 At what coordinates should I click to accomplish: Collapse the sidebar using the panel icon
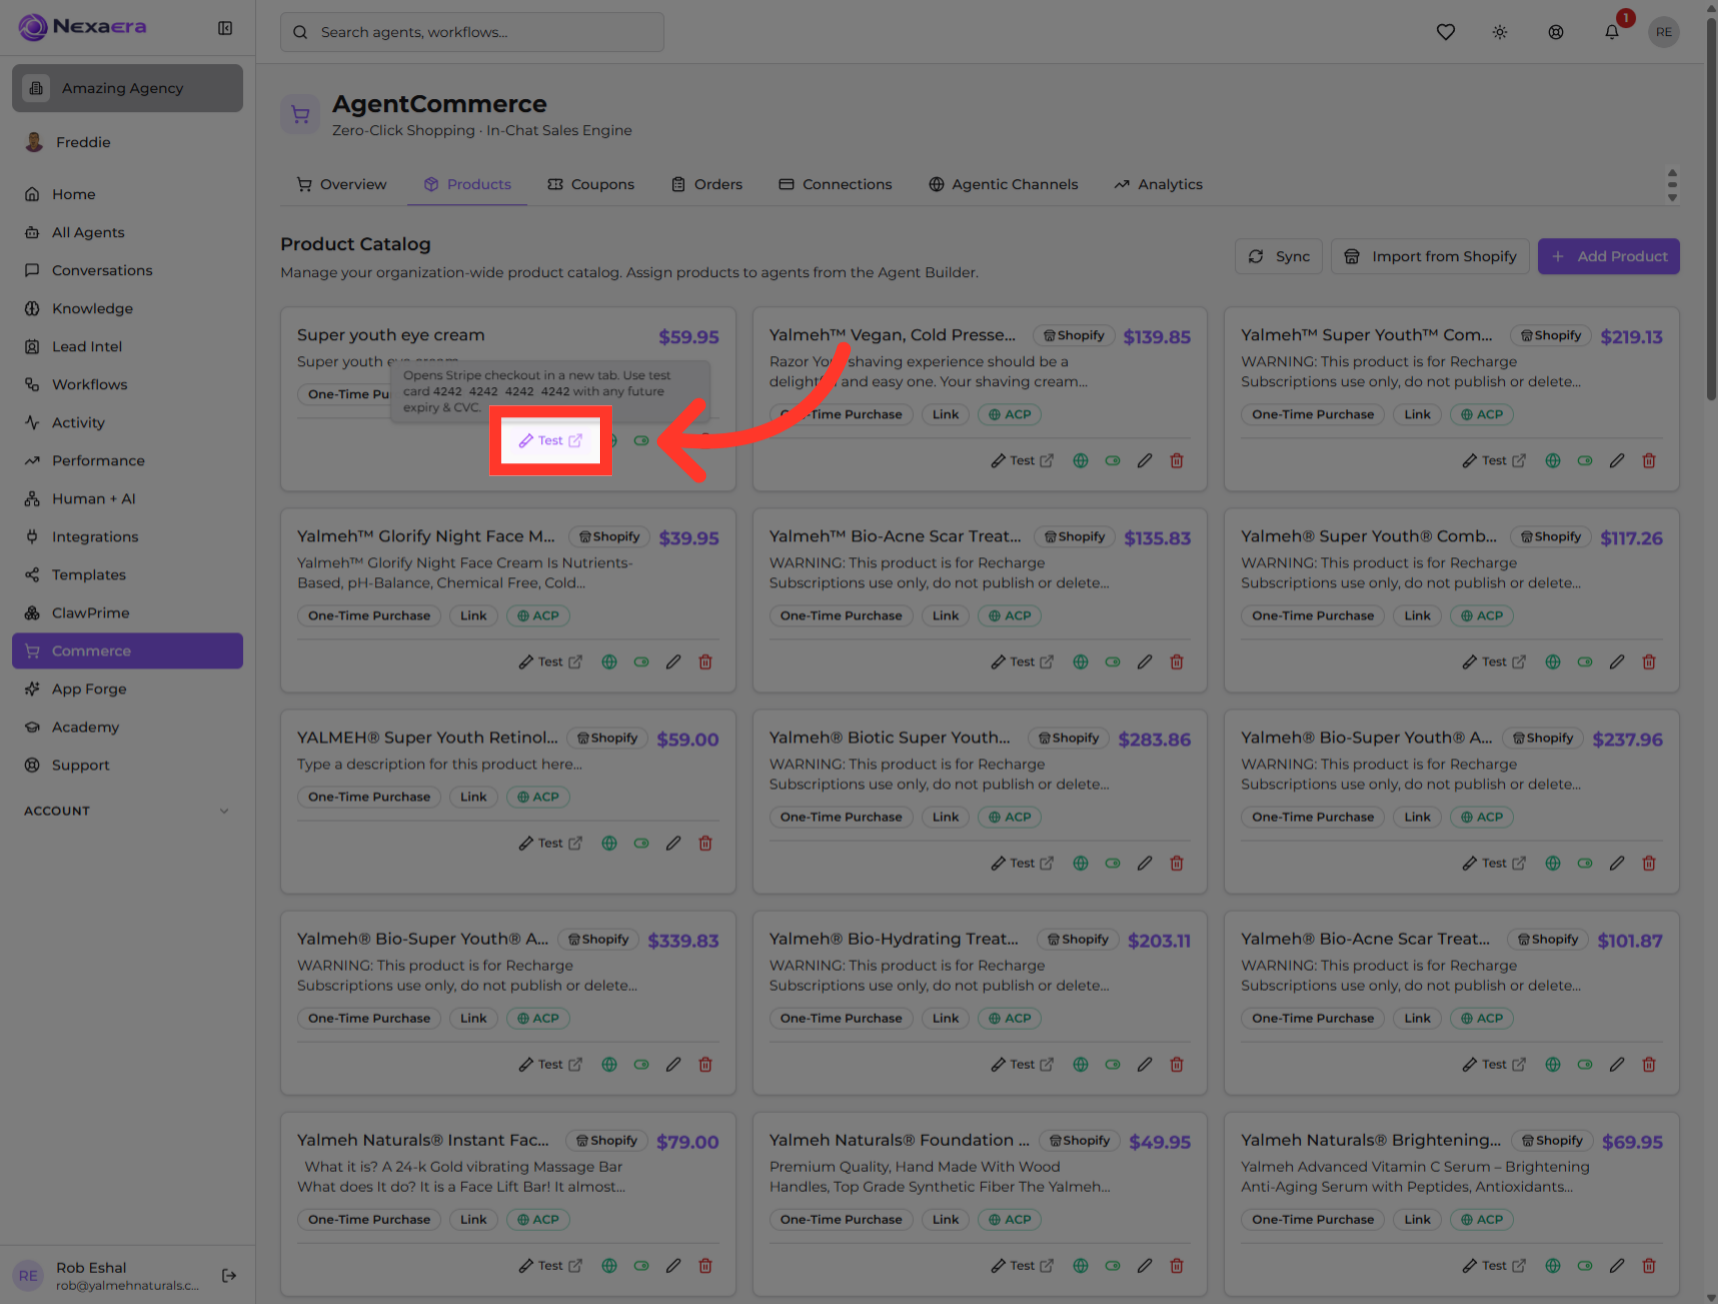click(x=225, y=28)
